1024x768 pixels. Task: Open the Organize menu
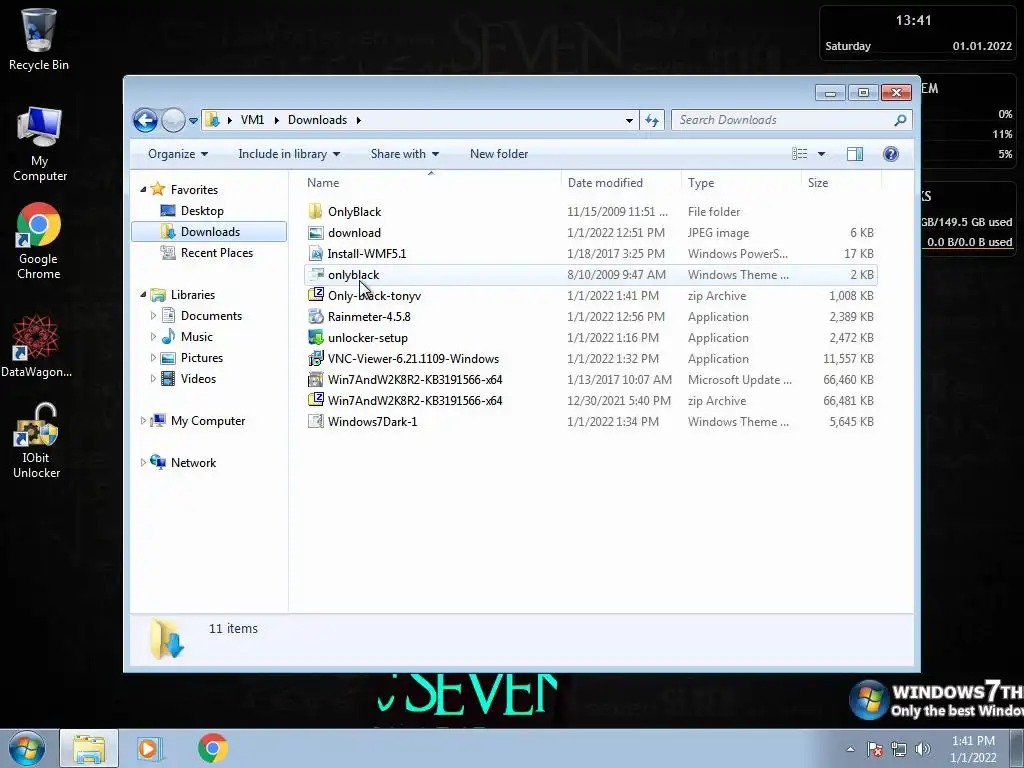(x=178, y=154)
